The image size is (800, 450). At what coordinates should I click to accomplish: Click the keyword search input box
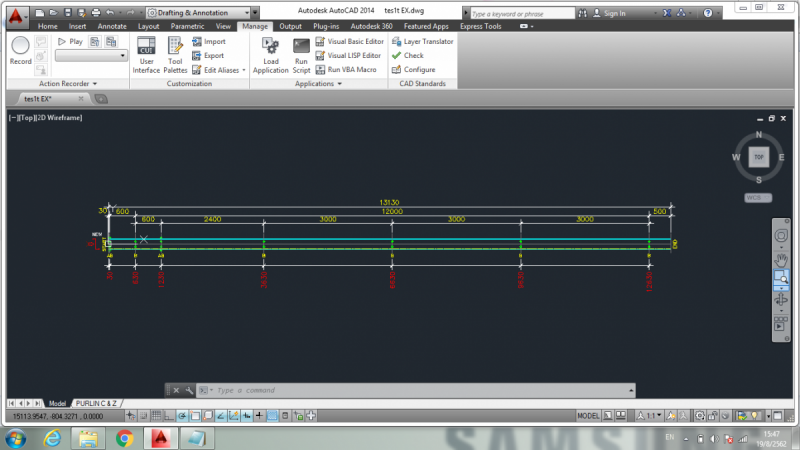[x=522, y=13]
